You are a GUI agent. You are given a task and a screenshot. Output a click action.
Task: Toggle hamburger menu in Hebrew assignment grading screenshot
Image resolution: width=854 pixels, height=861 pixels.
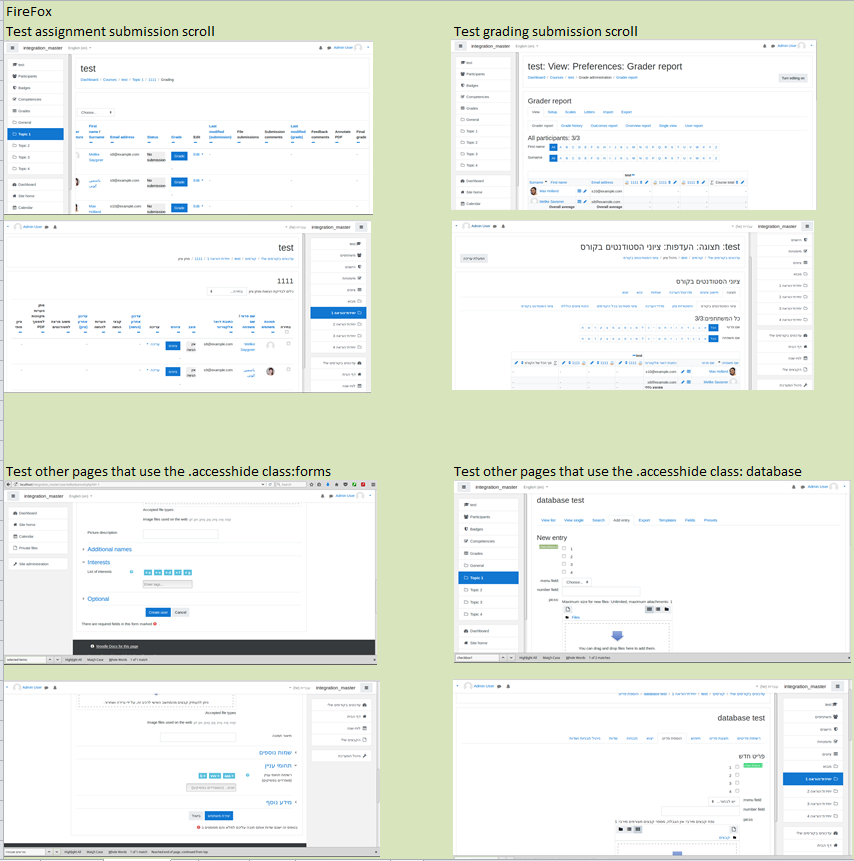point(361,227)
